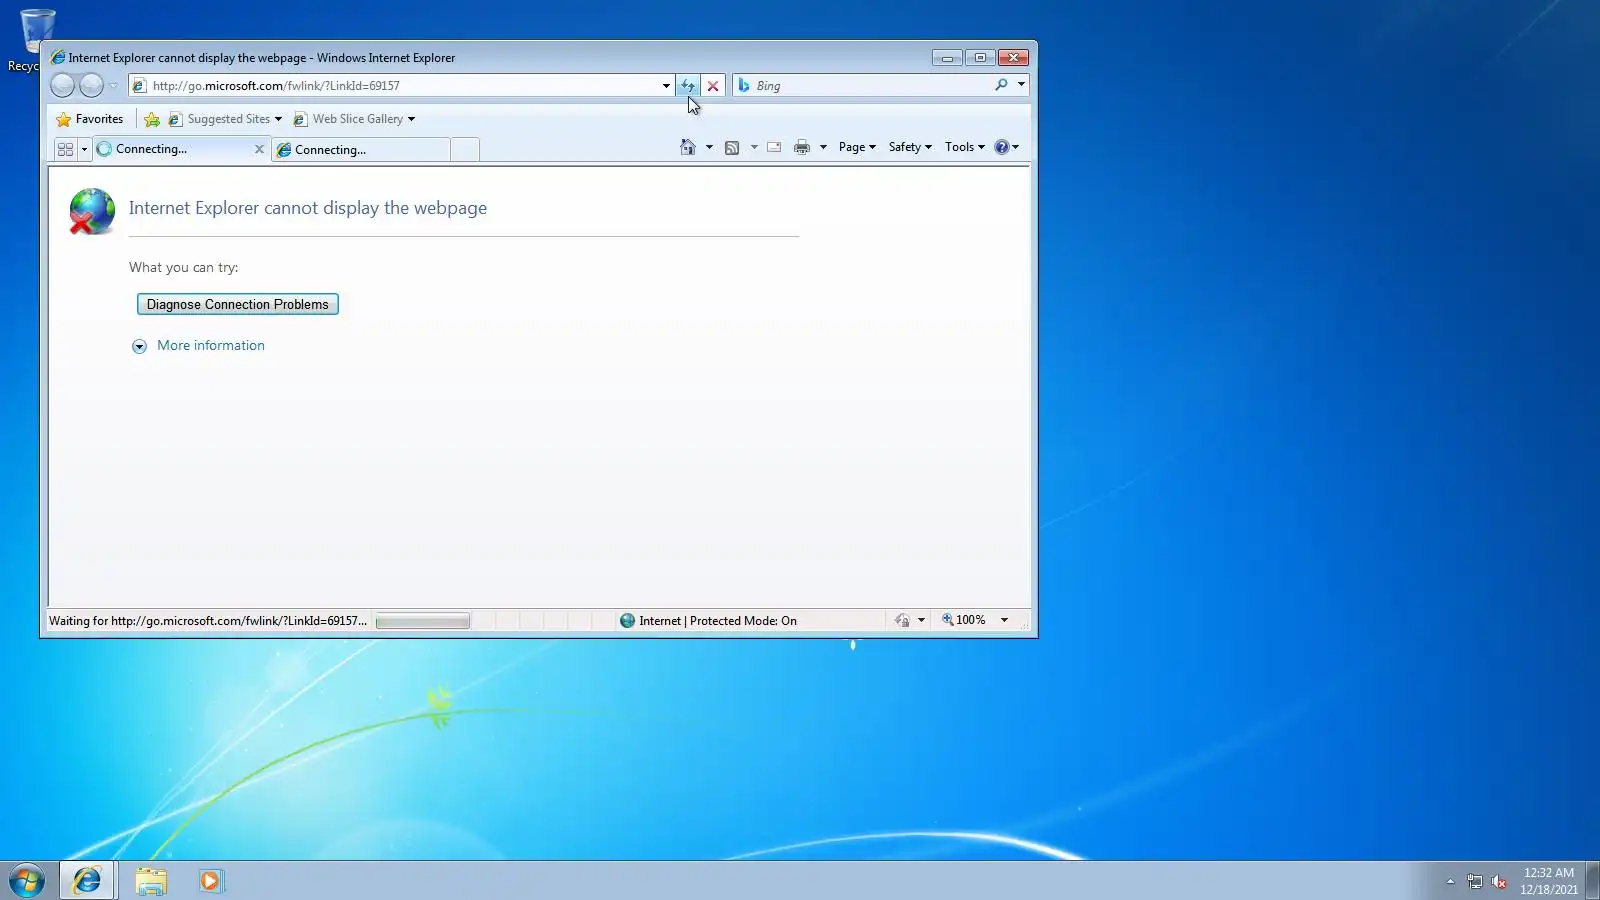Screen dimensions: 1600x900
Task: Open the Favorites center
Action: (x=90, y=119)
